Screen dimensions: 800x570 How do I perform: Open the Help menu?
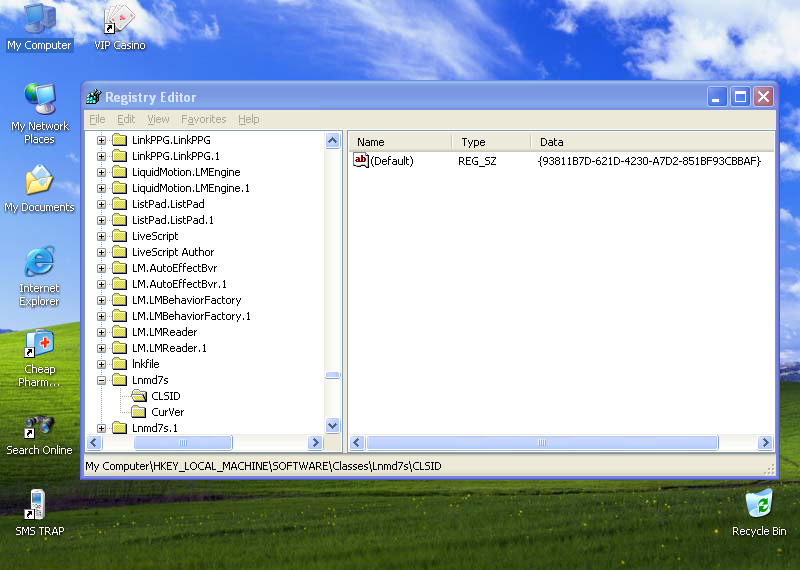click(248, 119)
